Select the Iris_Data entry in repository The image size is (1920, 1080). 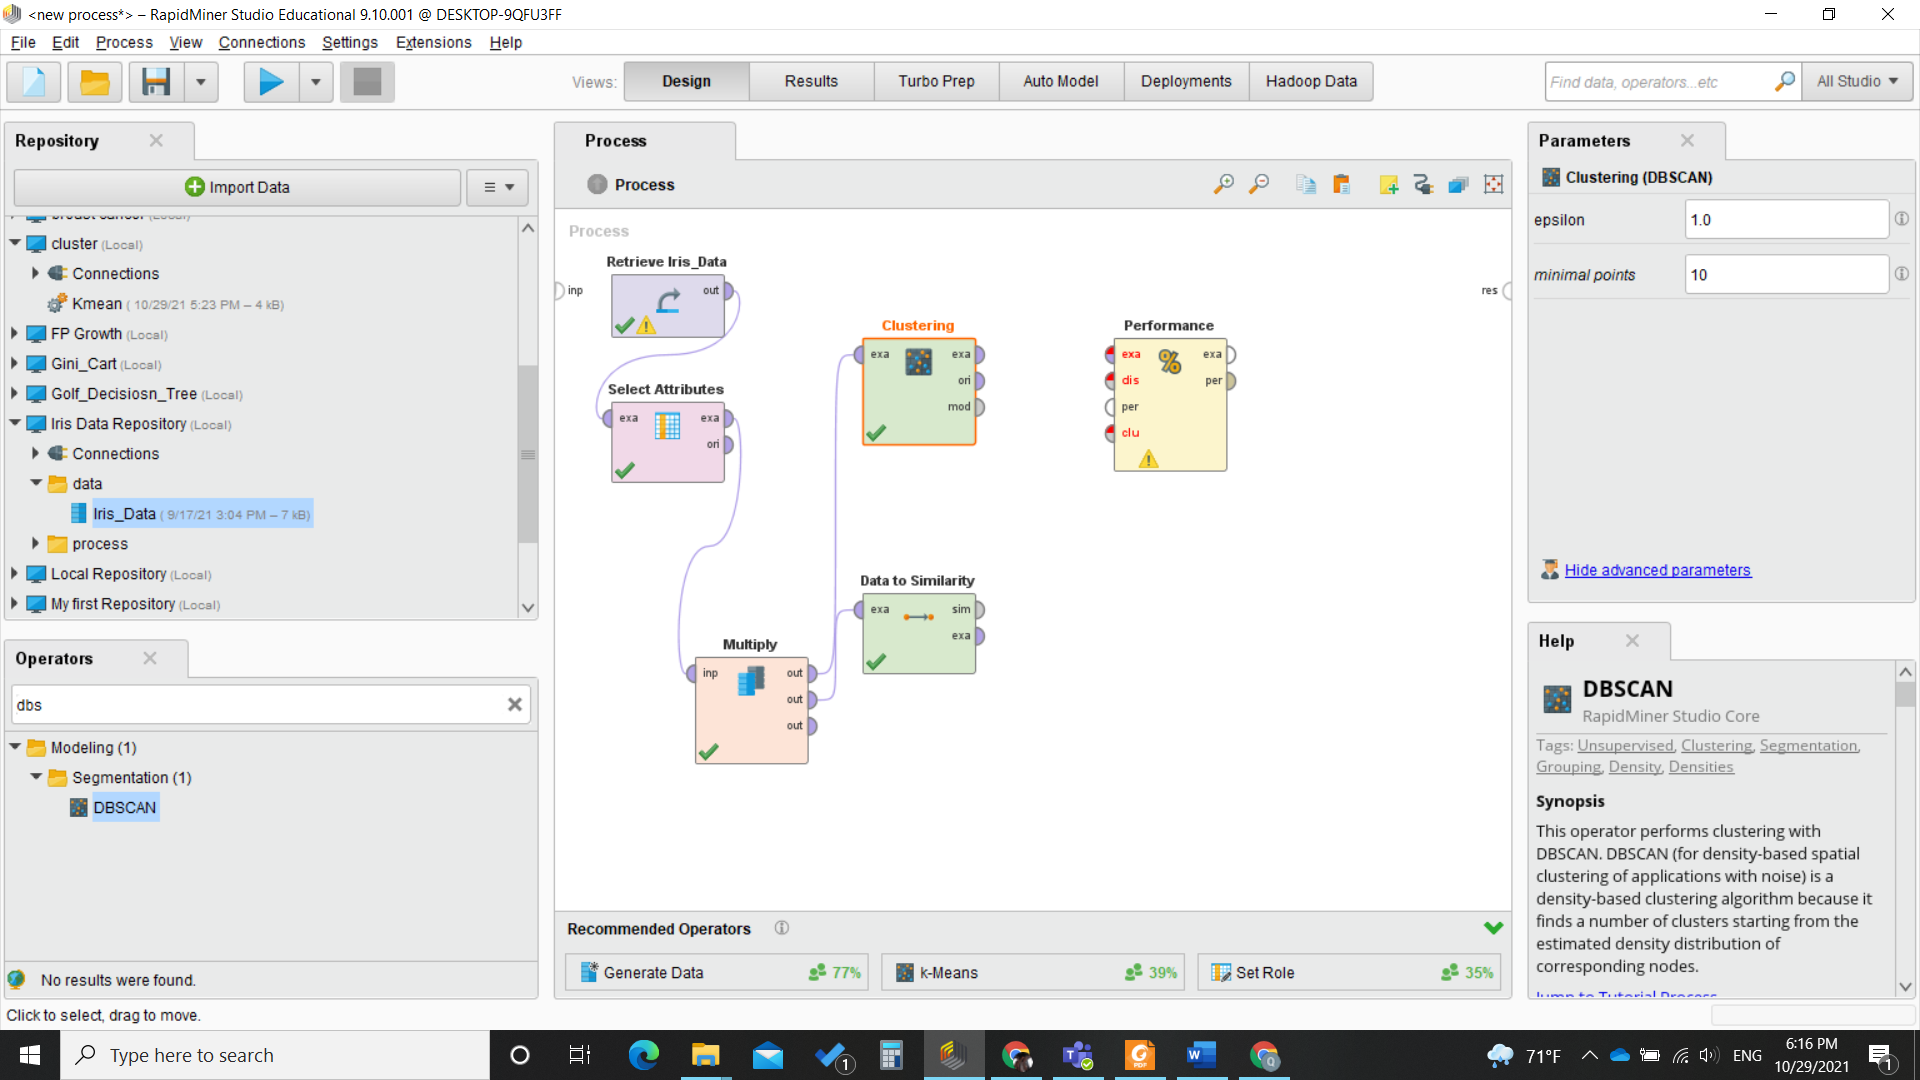[191, 514]
